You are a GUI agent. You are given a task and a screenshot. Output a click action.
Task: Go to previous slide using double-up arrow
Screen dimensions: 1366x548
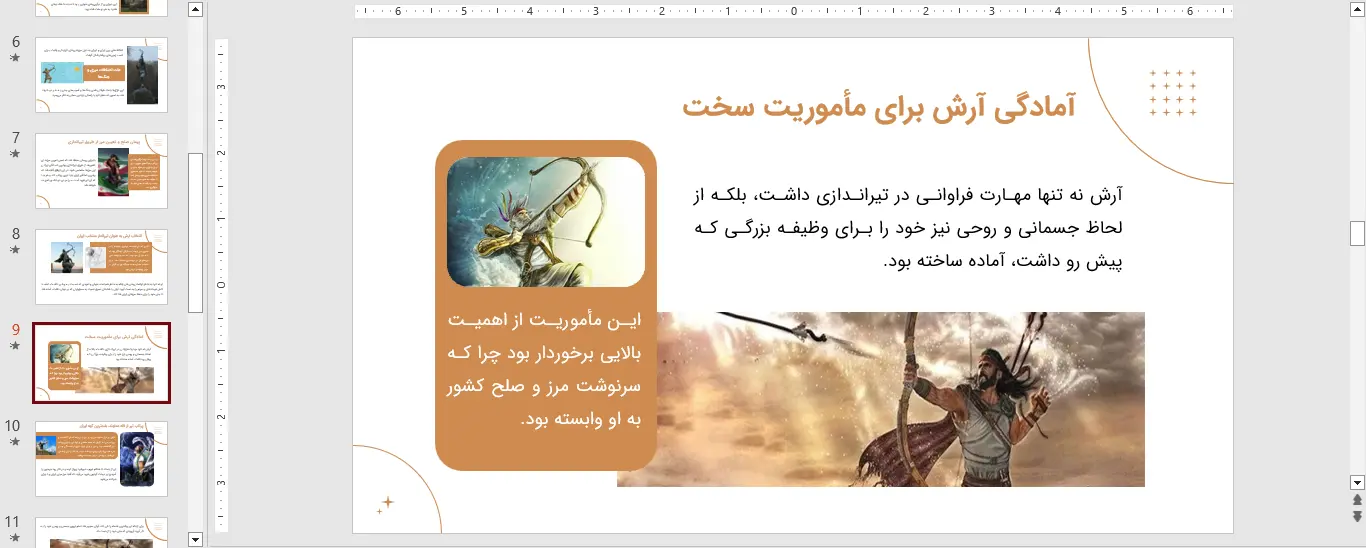click(x=1357, y=499)
